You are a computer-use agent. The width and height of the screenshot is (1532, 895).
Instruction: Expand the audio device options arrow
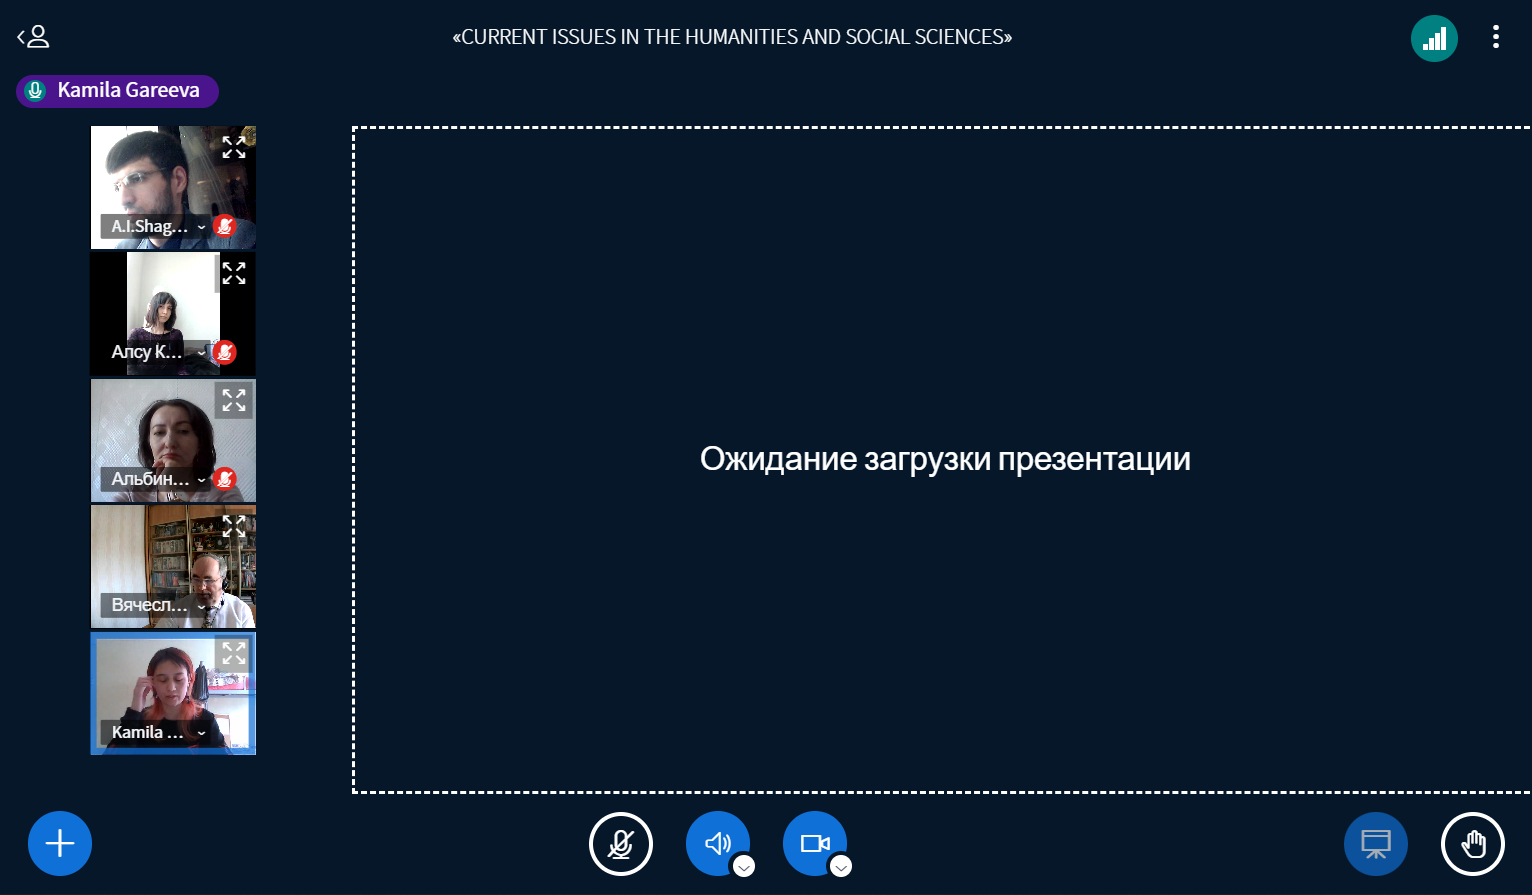pos(744,867)
